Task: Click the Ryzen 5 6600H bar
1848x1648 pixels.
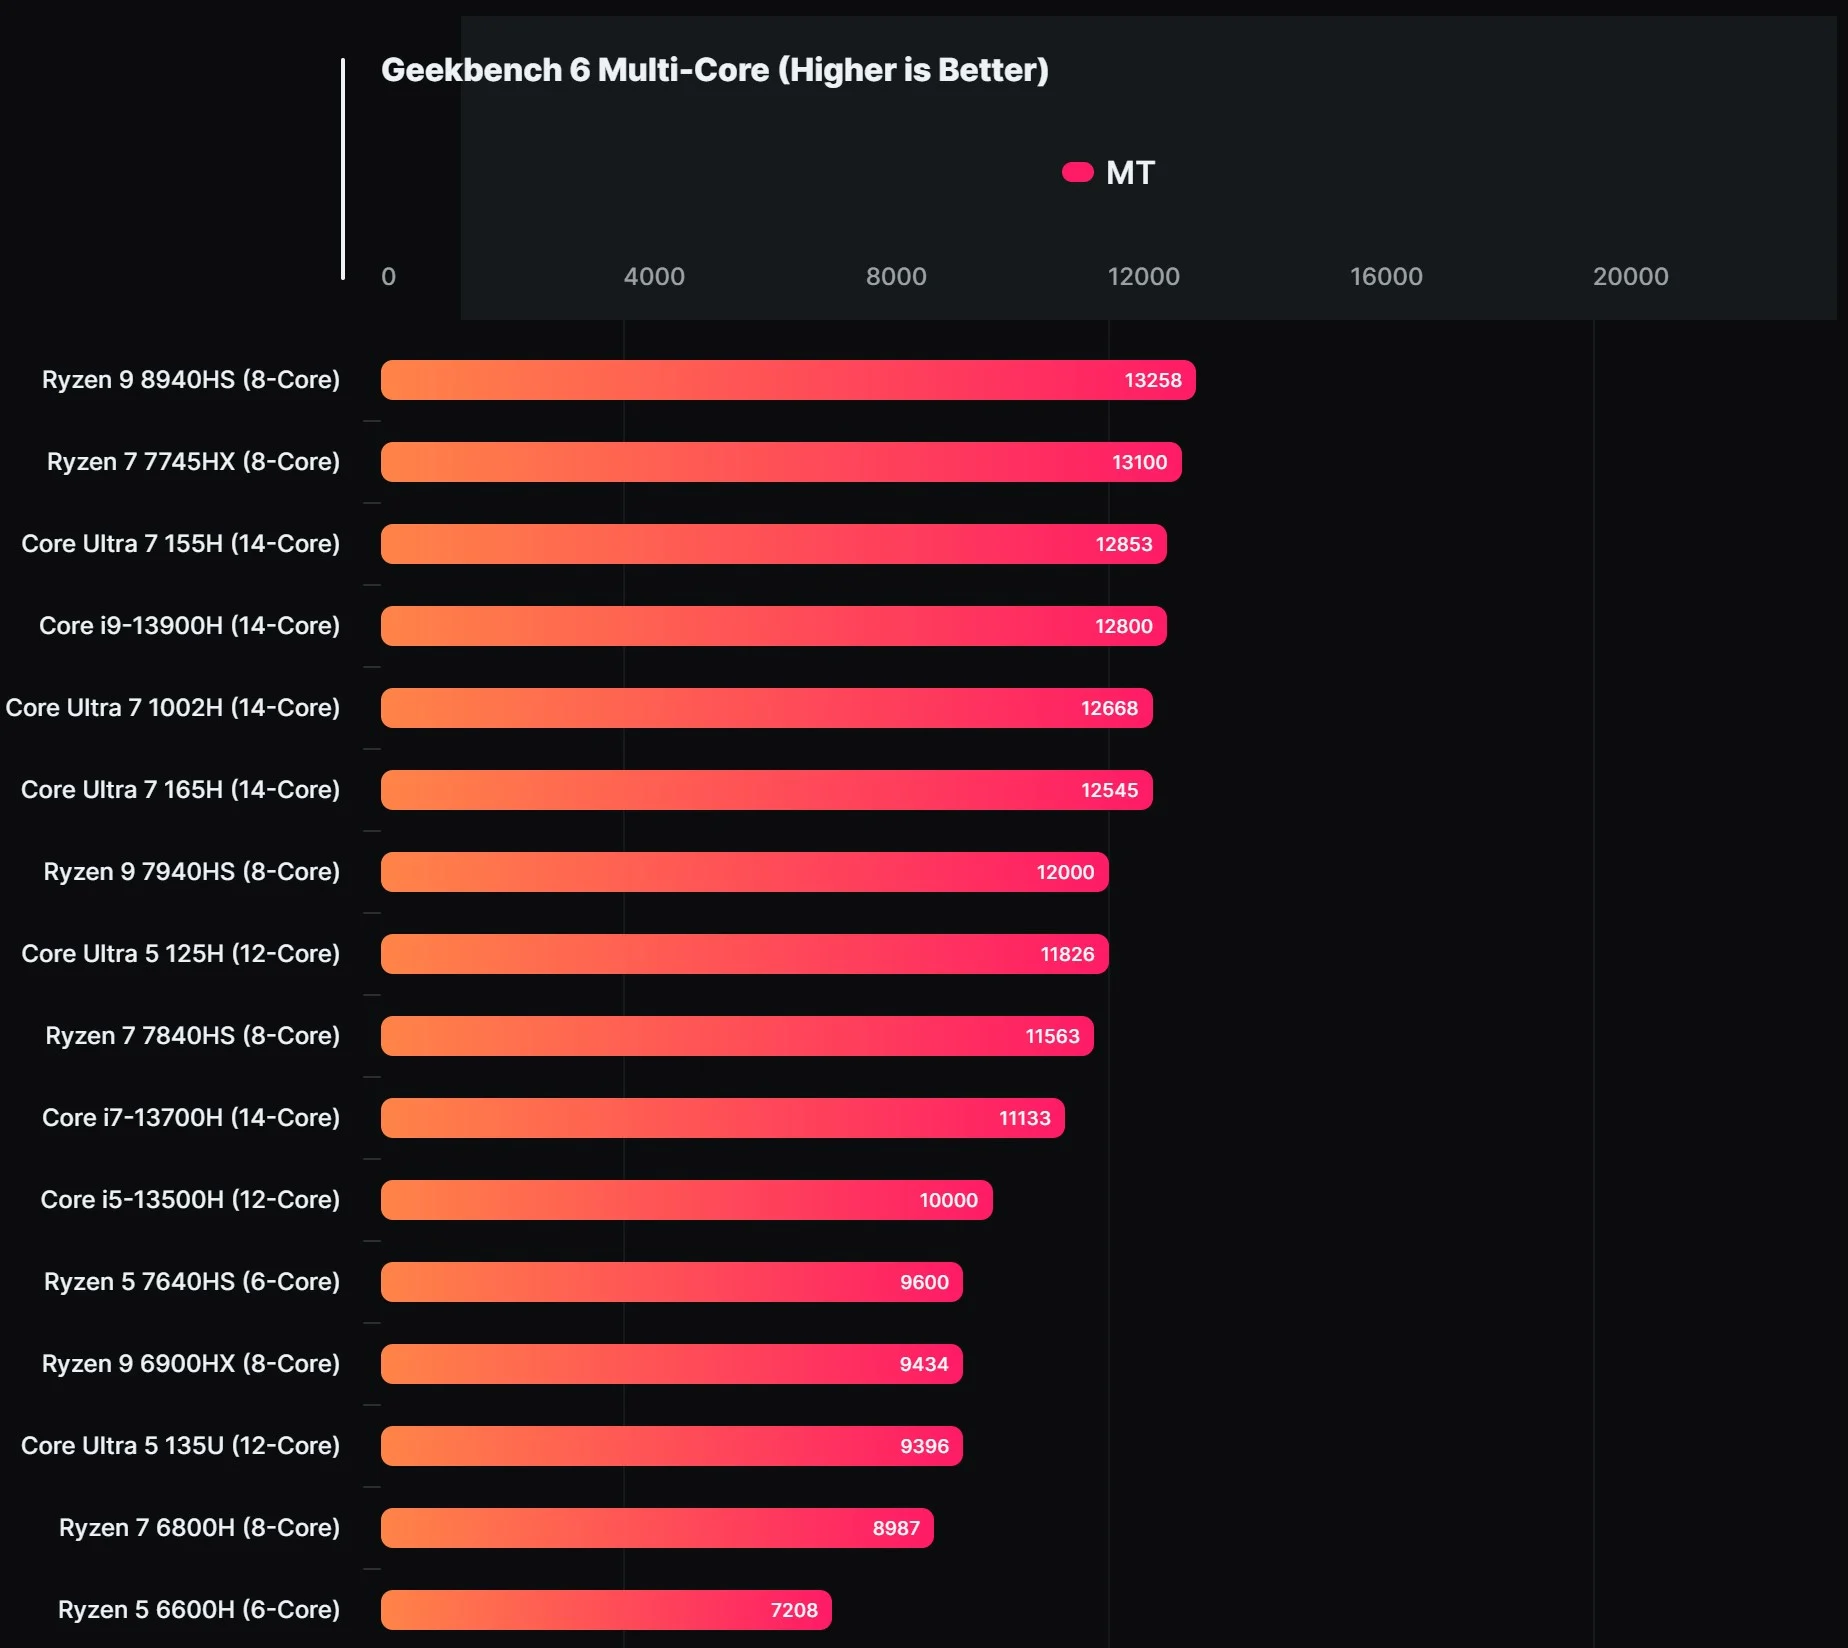Action: click(x=606, y=1610)
